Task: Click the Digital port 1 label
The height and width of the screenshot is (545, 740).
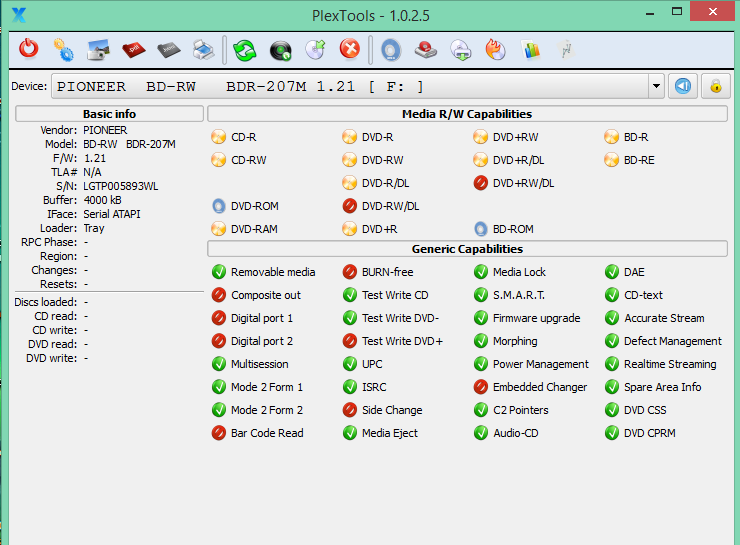Action: point(262,318)
